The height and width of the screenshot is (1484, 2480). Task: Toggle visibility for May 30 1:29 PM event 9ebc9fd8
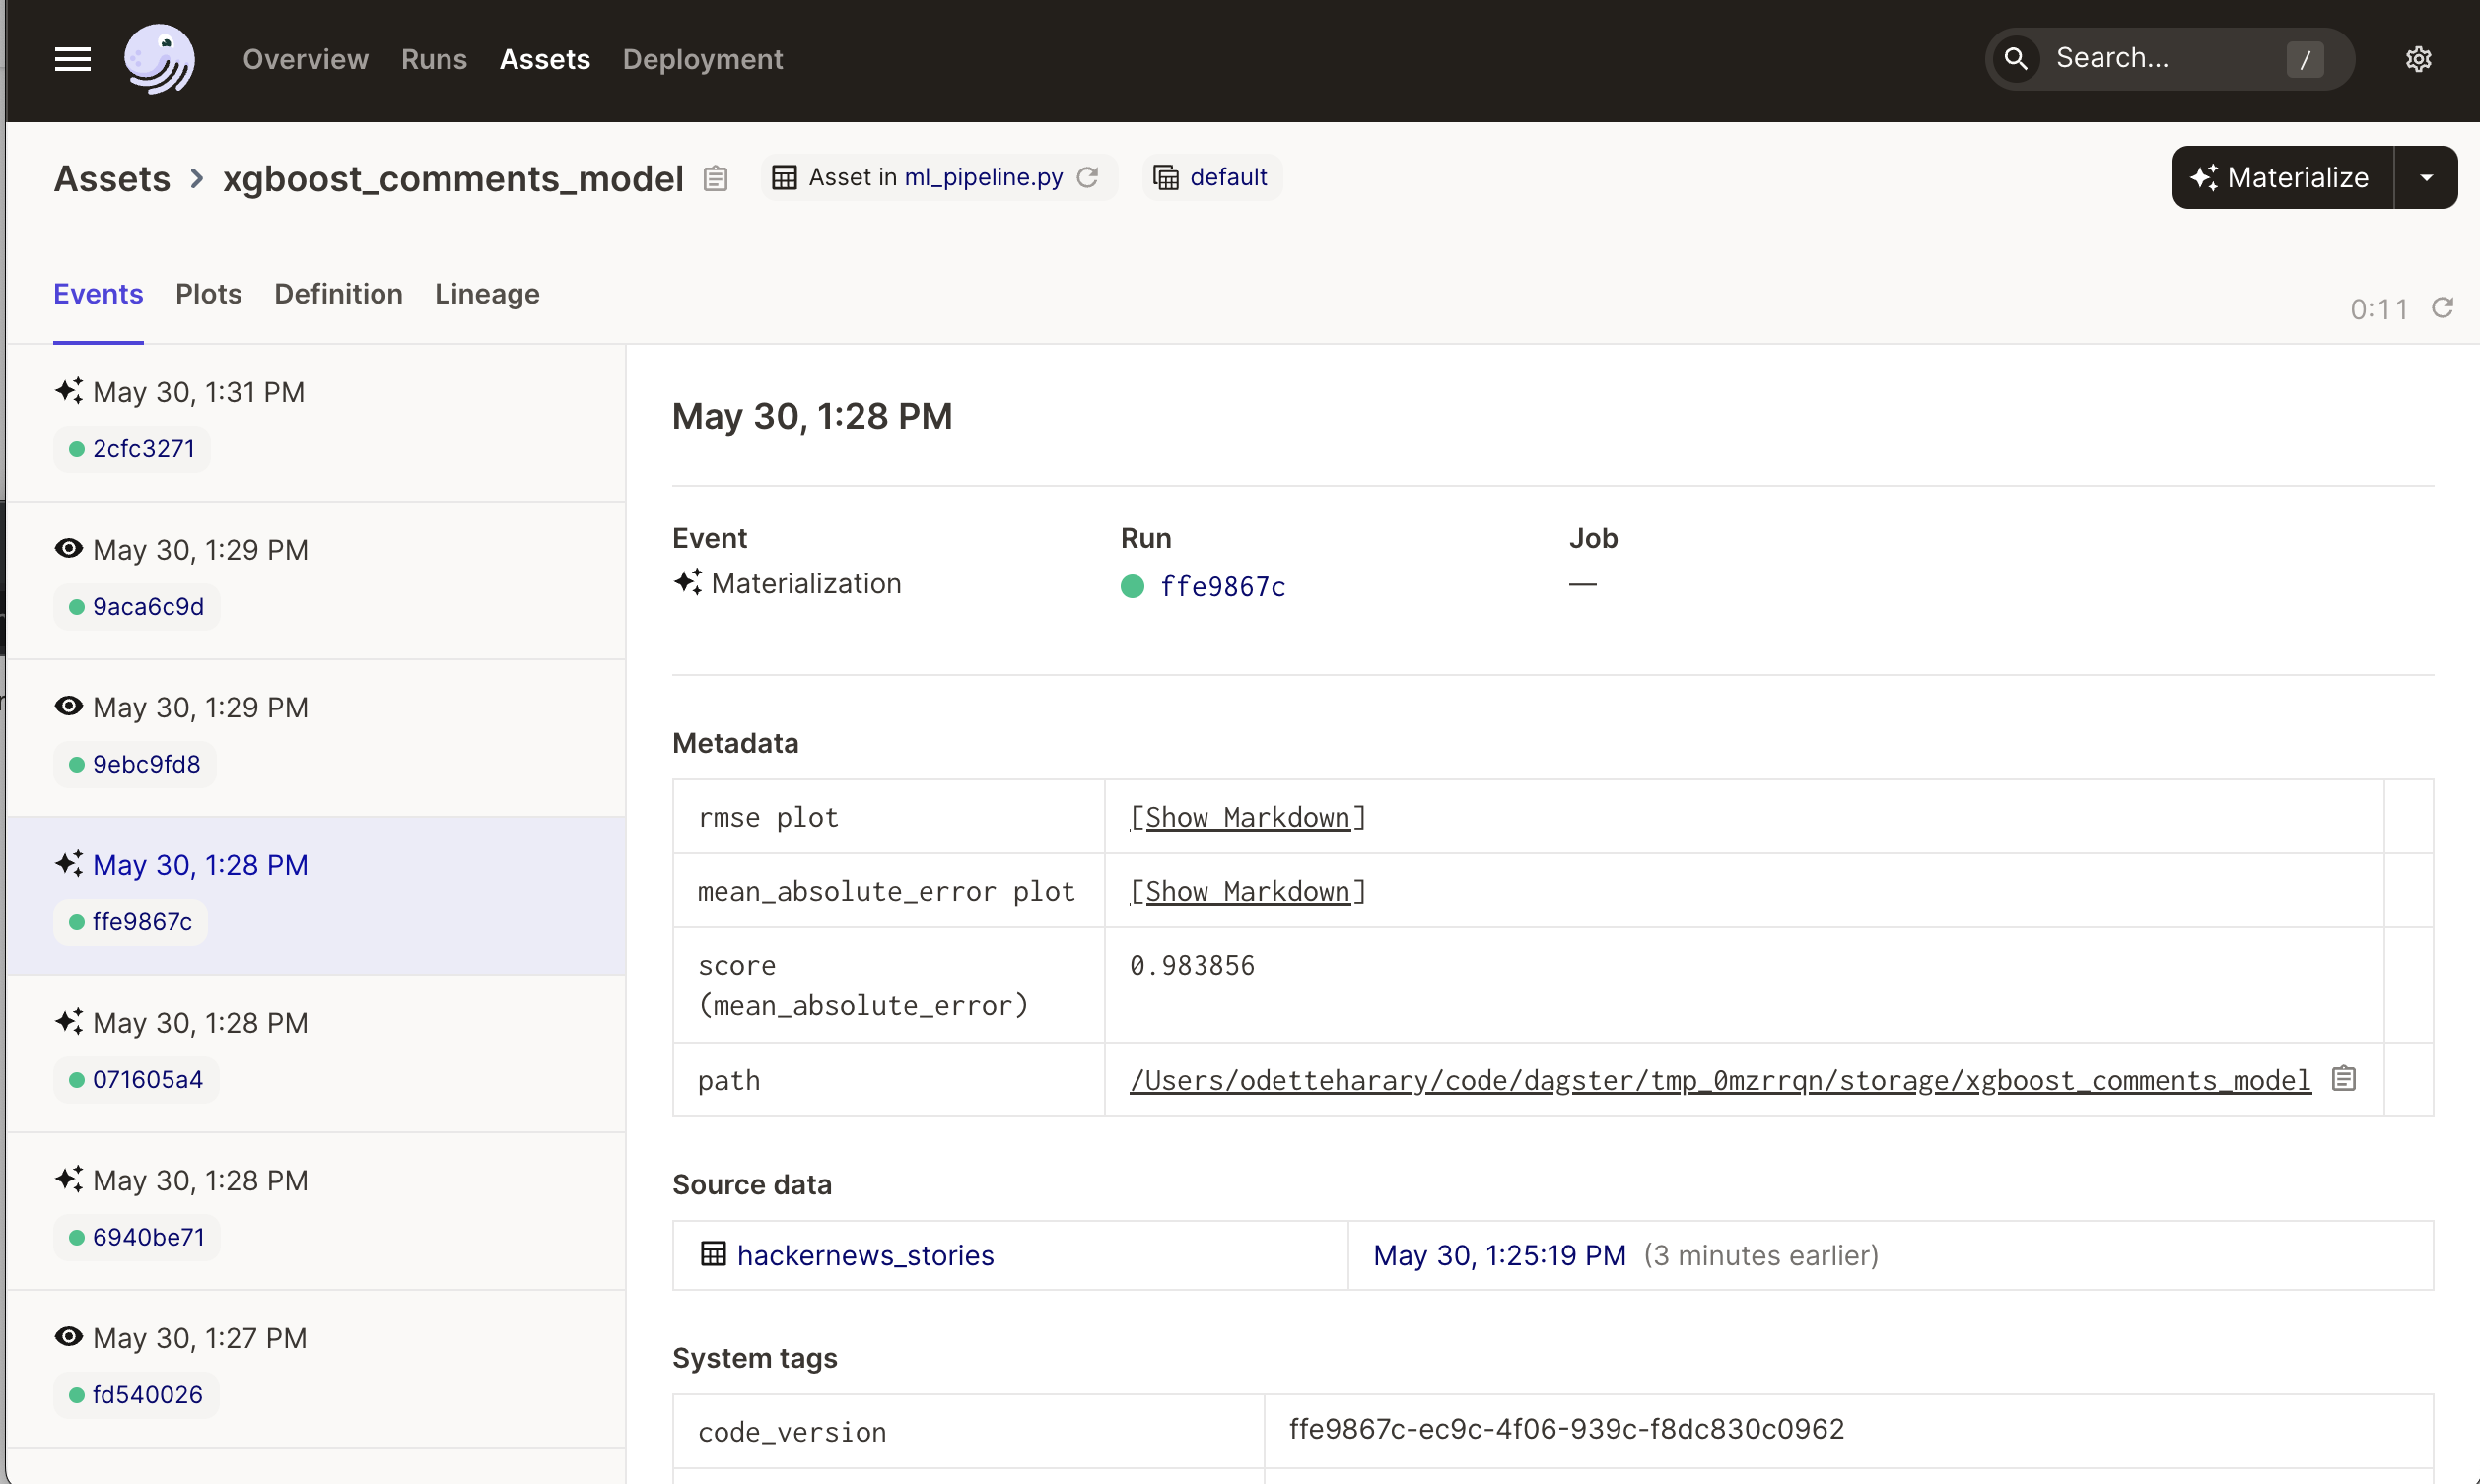tap(69, 707)
